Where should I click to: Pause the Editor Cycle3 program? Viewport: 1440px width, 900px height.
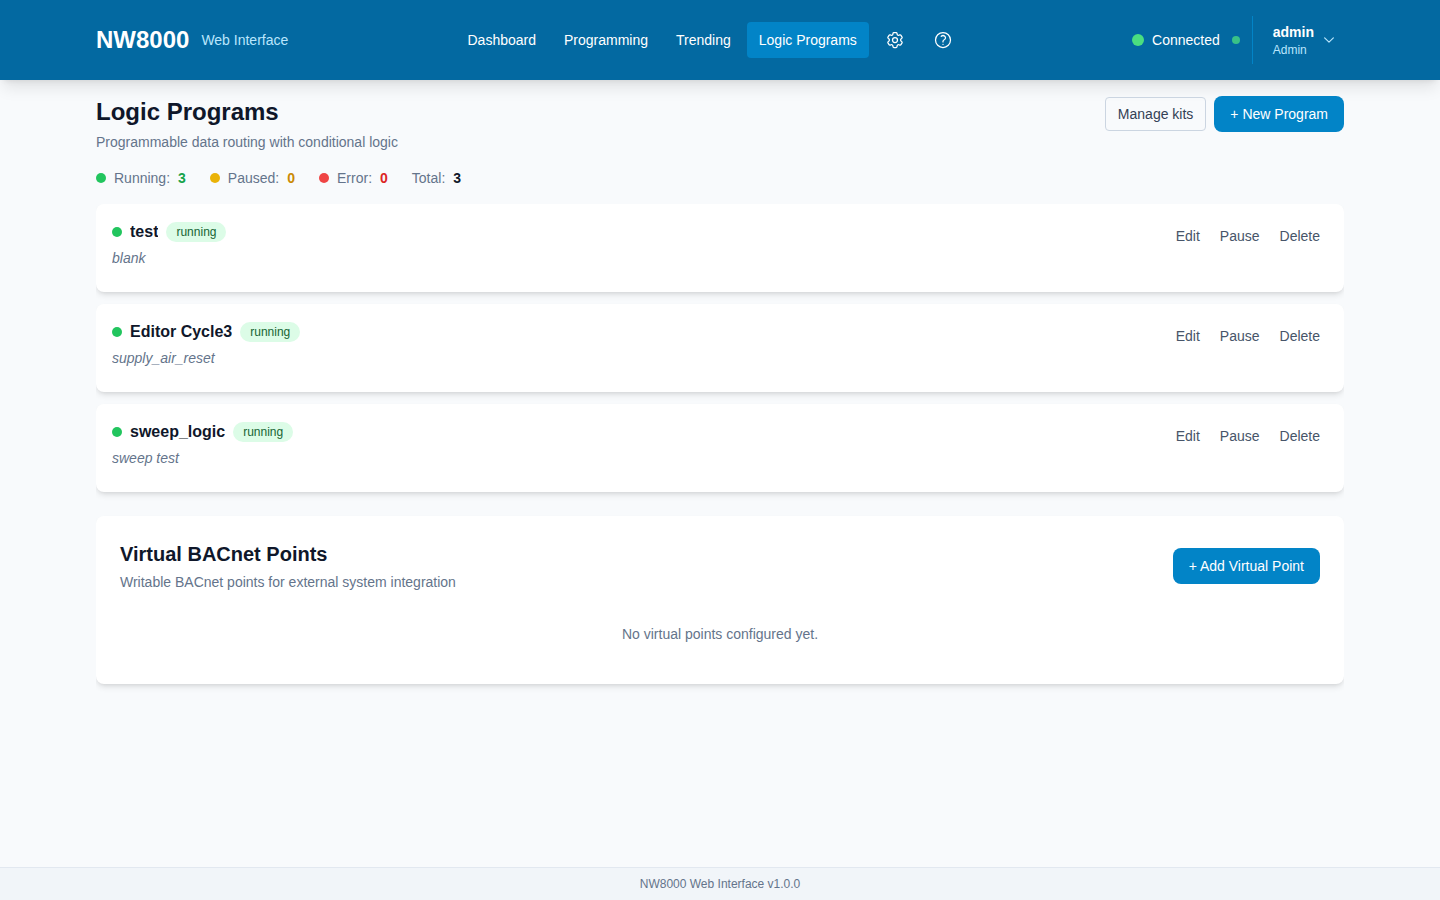1239,336
